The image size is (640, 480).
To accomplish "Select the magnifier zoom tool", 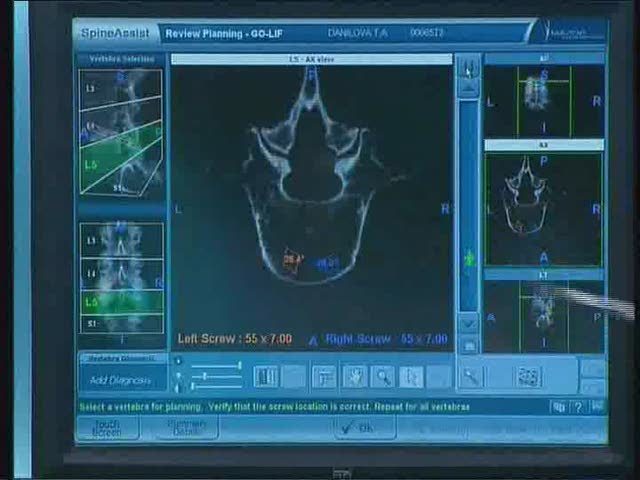I will (382, 376).
